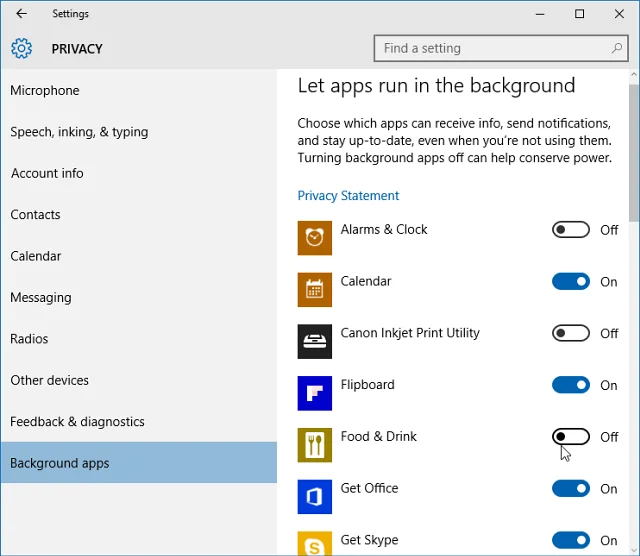Click the Canon Inkjet Print Utility icon
This screenshot has width=640, height=556.
click(x=314, y=341)
